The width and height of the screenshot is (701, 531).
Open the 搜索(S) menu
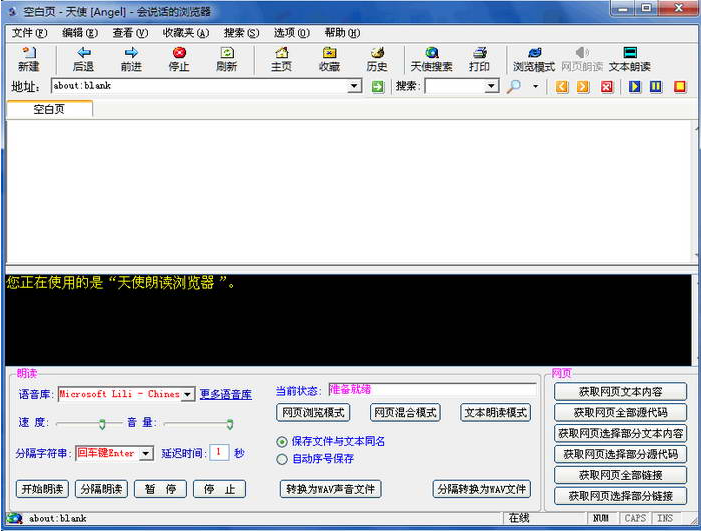241,33
